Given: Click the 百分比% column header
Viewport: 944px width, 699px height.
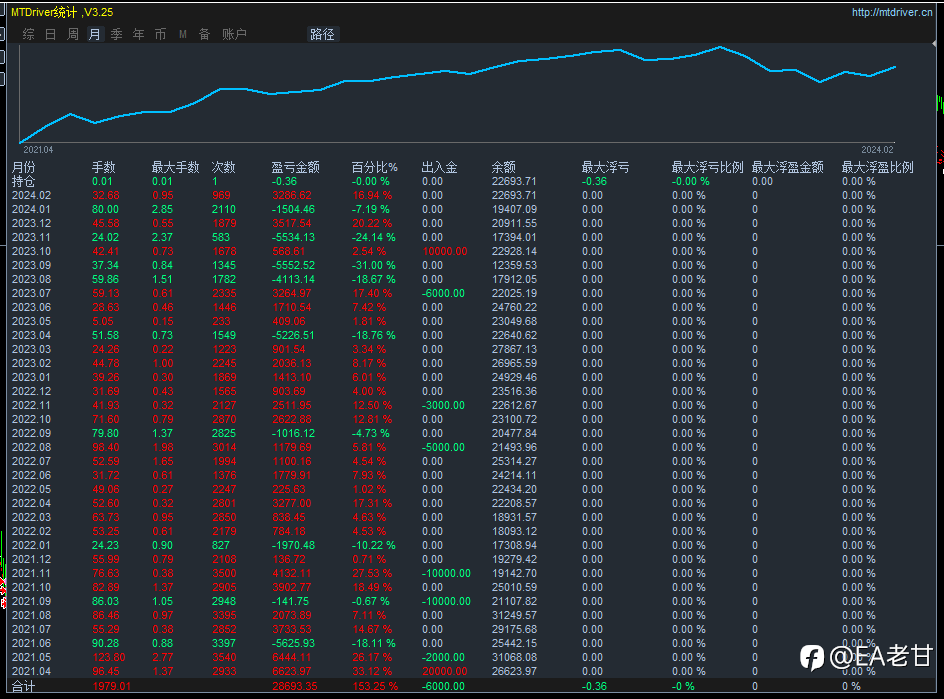Looking at the screenshot, I should pyautogui.click(x=374, y=167).
